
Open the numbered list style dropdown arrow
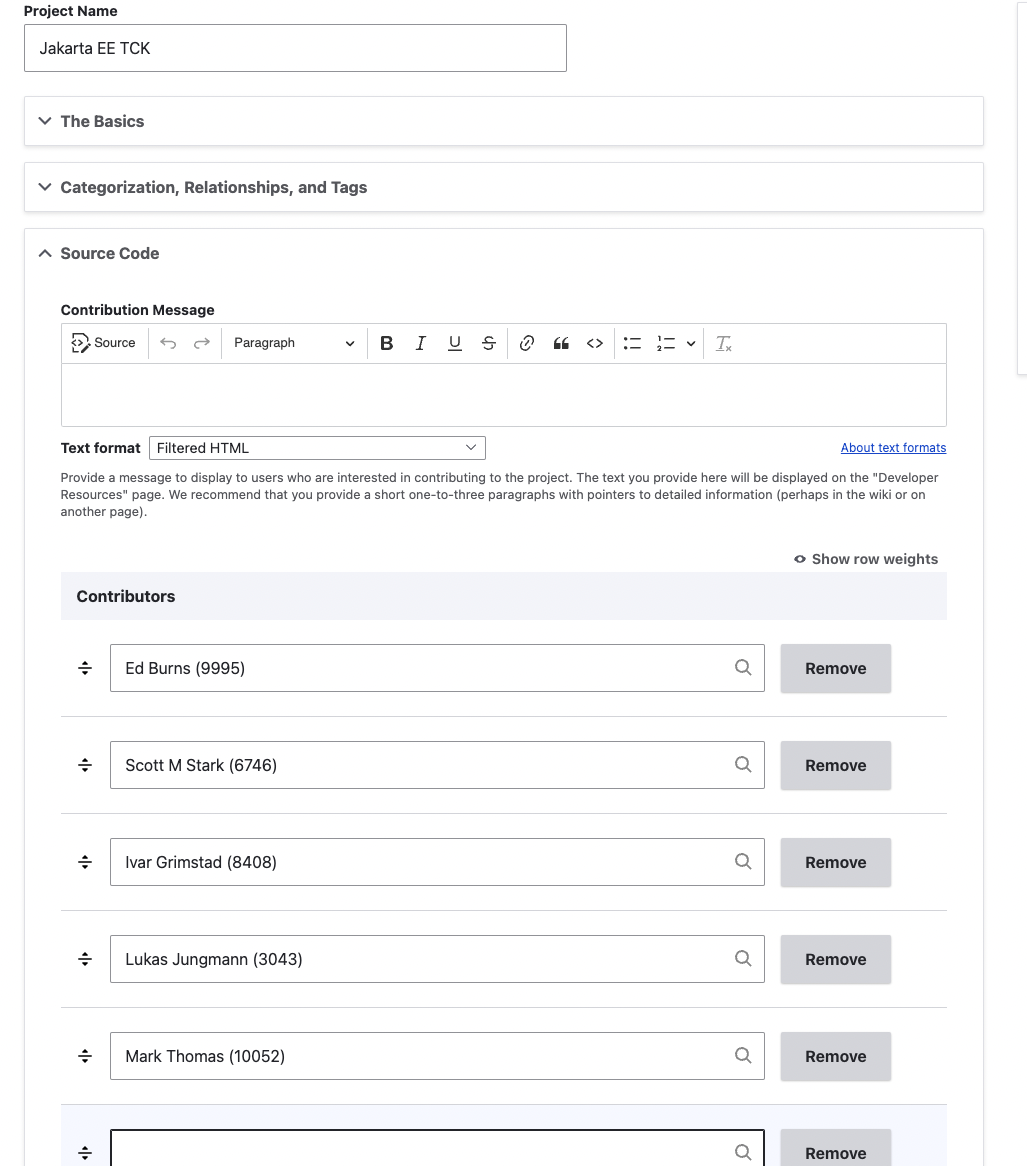click(x=691, y=343)
